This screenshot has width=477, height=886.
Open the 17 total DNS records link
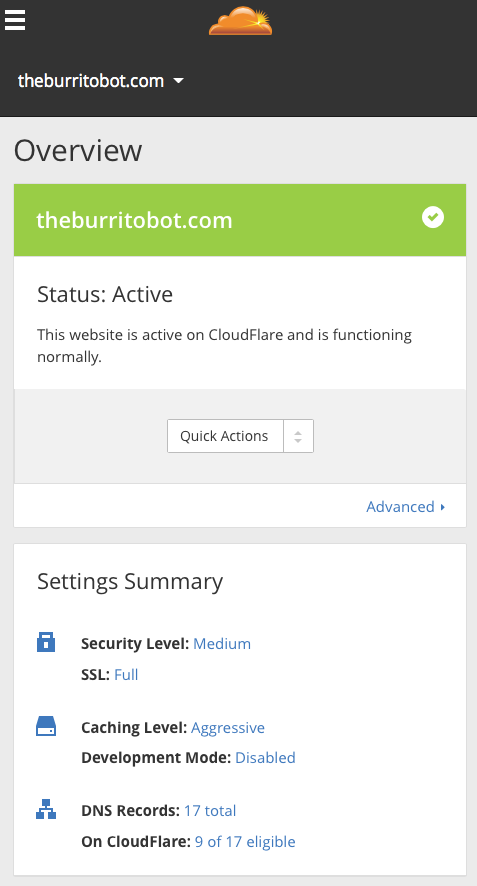coord(210,810)
